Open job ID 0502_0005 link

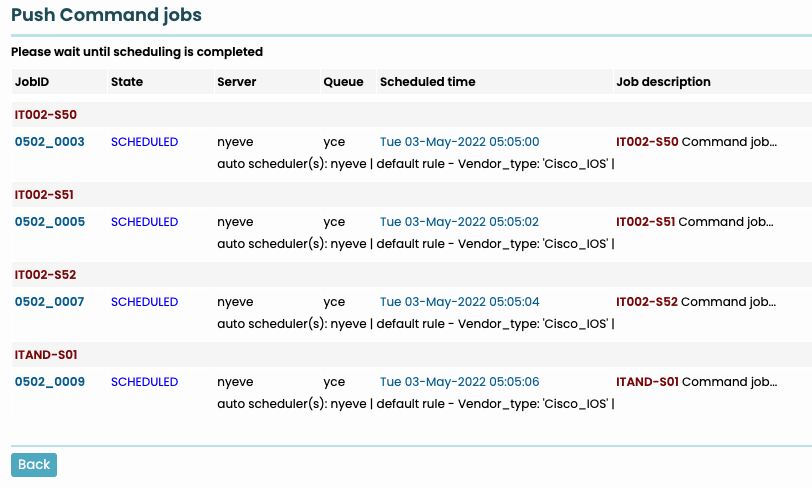[49, 222]
